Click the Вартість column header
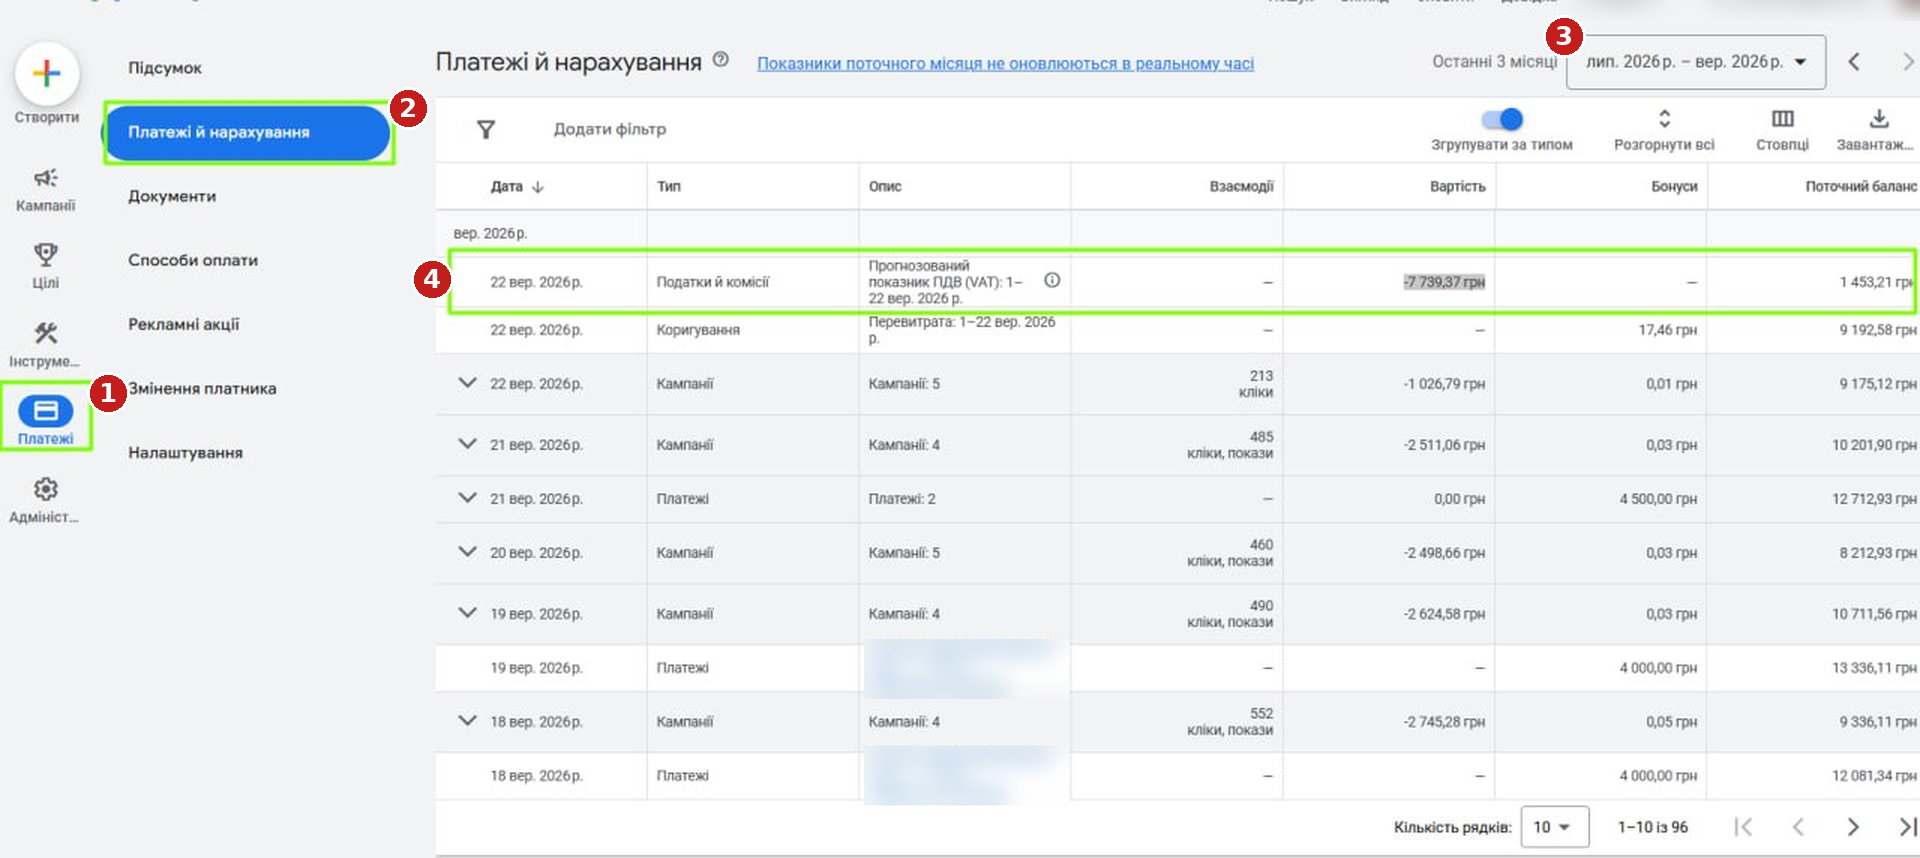 [1457, 186]
